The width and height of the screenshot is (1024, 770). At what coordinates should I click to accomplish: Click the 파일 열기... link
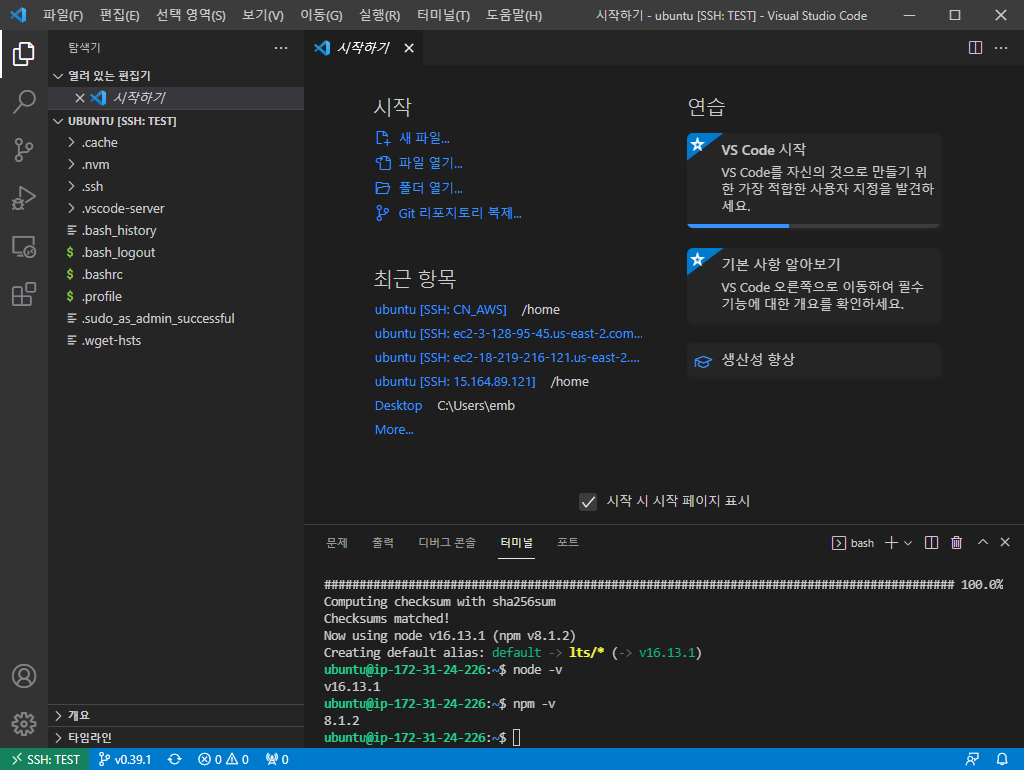[419, 163]
